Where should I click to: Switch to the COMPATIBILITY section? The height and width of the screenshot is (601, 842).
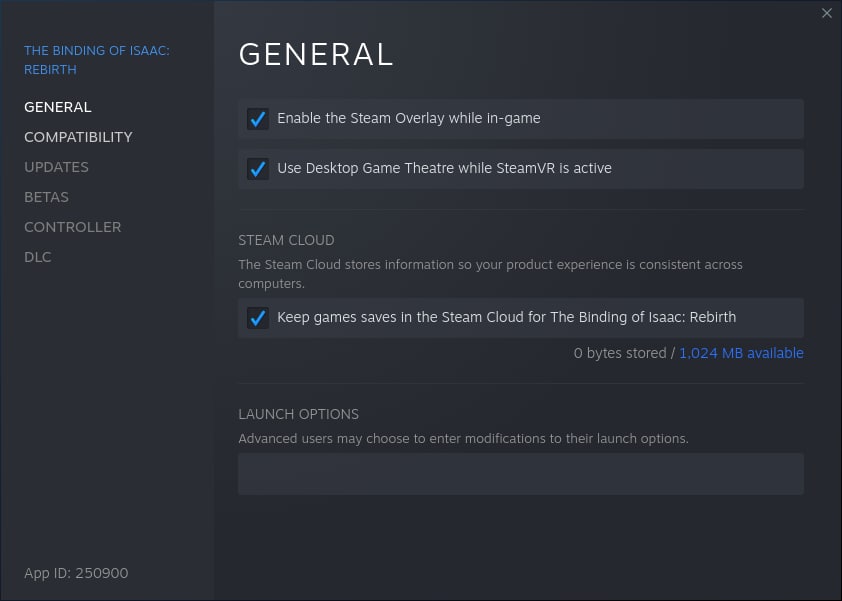click(x=78, y=137)
